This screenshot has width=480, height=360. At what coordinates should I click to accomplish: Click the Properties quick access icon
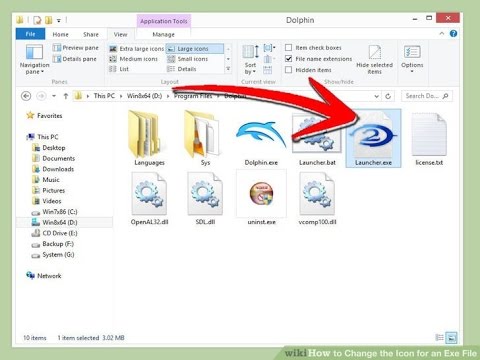coord(37,20)
